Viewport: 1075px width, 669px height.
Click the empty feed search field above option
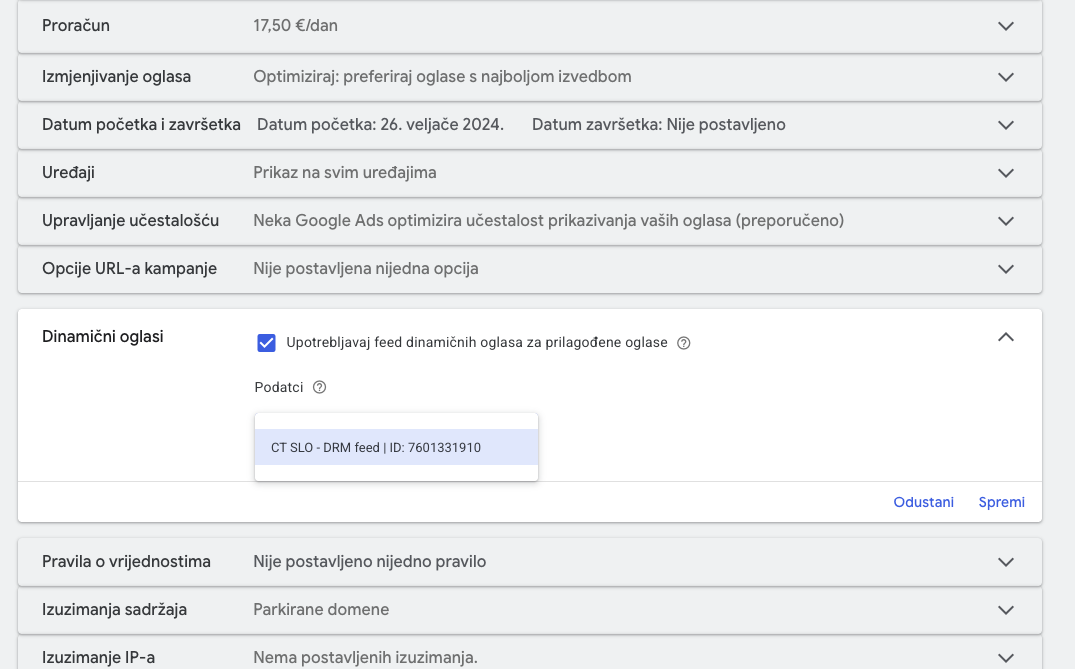tap(396, 421)
